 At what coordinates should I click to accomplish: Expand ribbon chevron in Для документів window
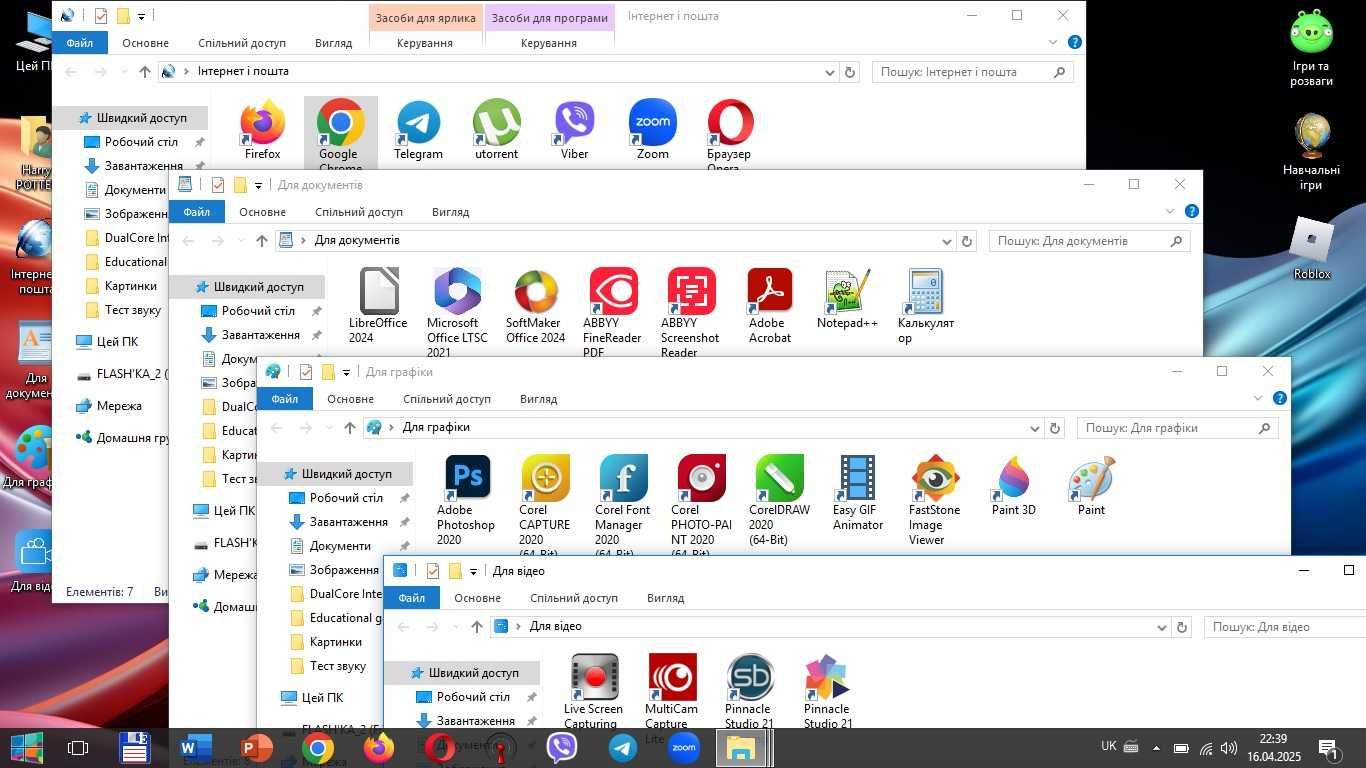point(1170,212)
